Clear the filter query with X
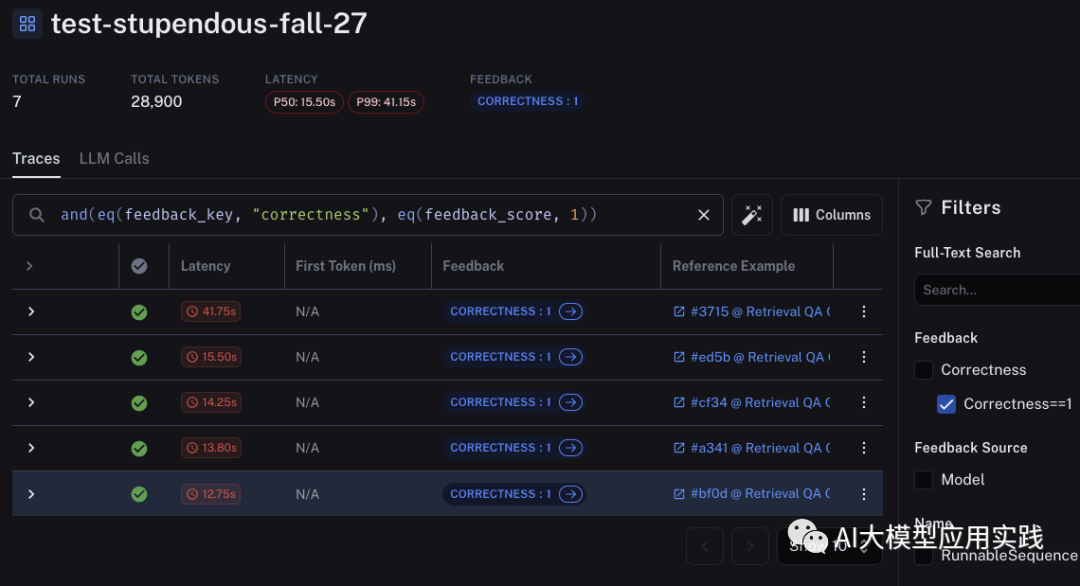Screen dimensions: 1080x586 [703, 215]
